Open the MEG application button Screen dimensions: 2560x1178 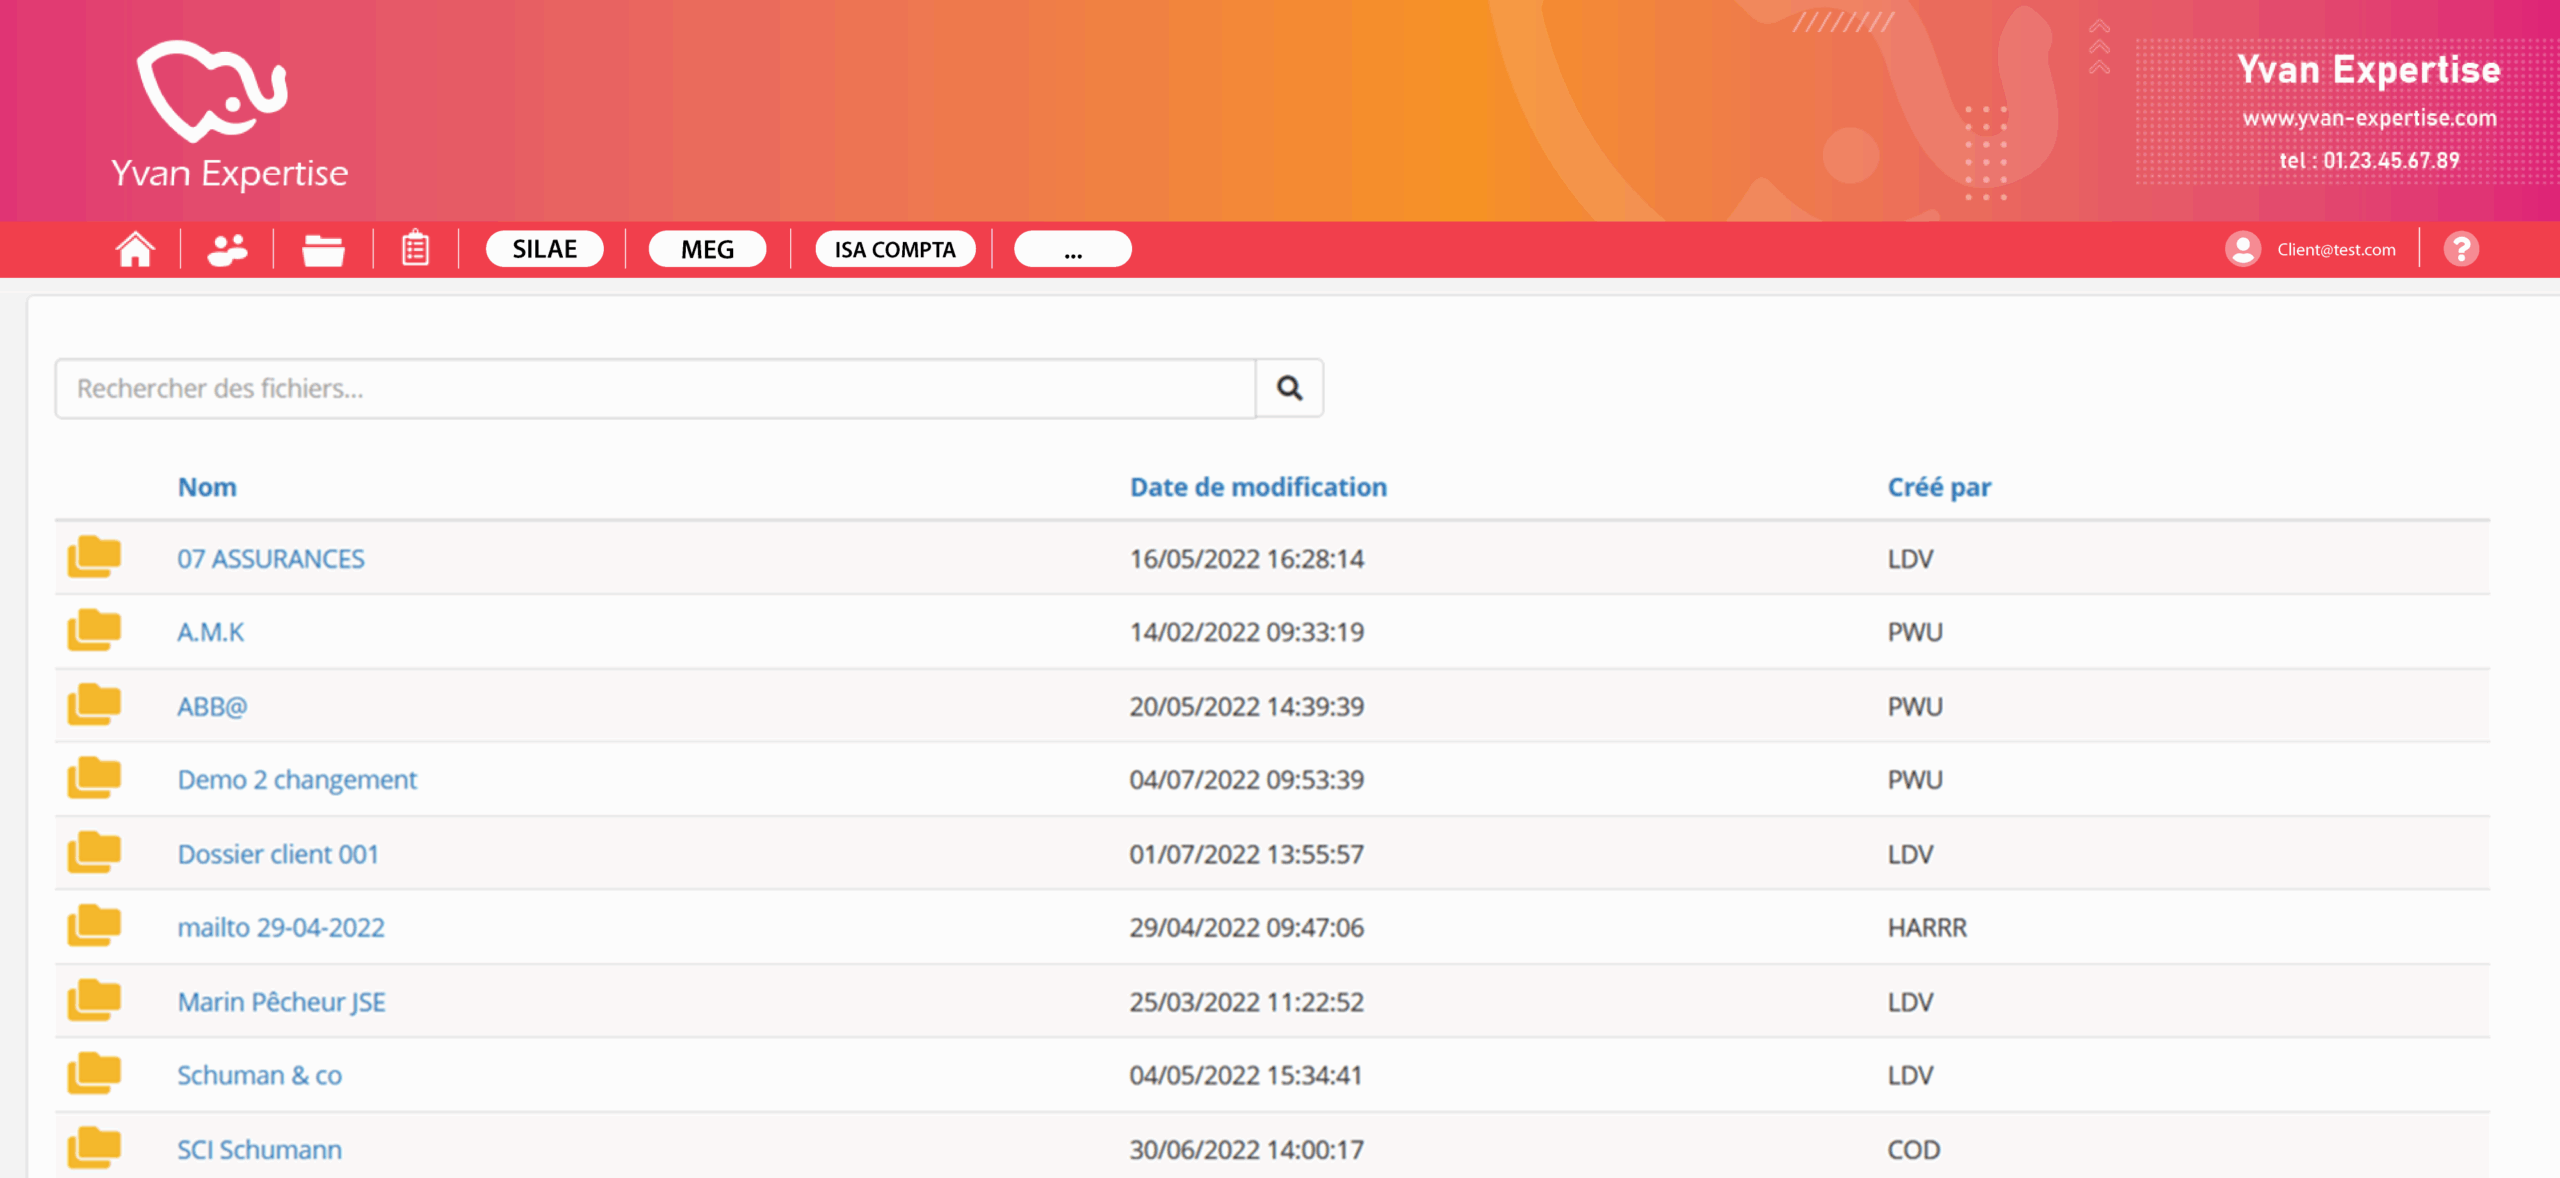pyautogui.click(x=707, y=249)
